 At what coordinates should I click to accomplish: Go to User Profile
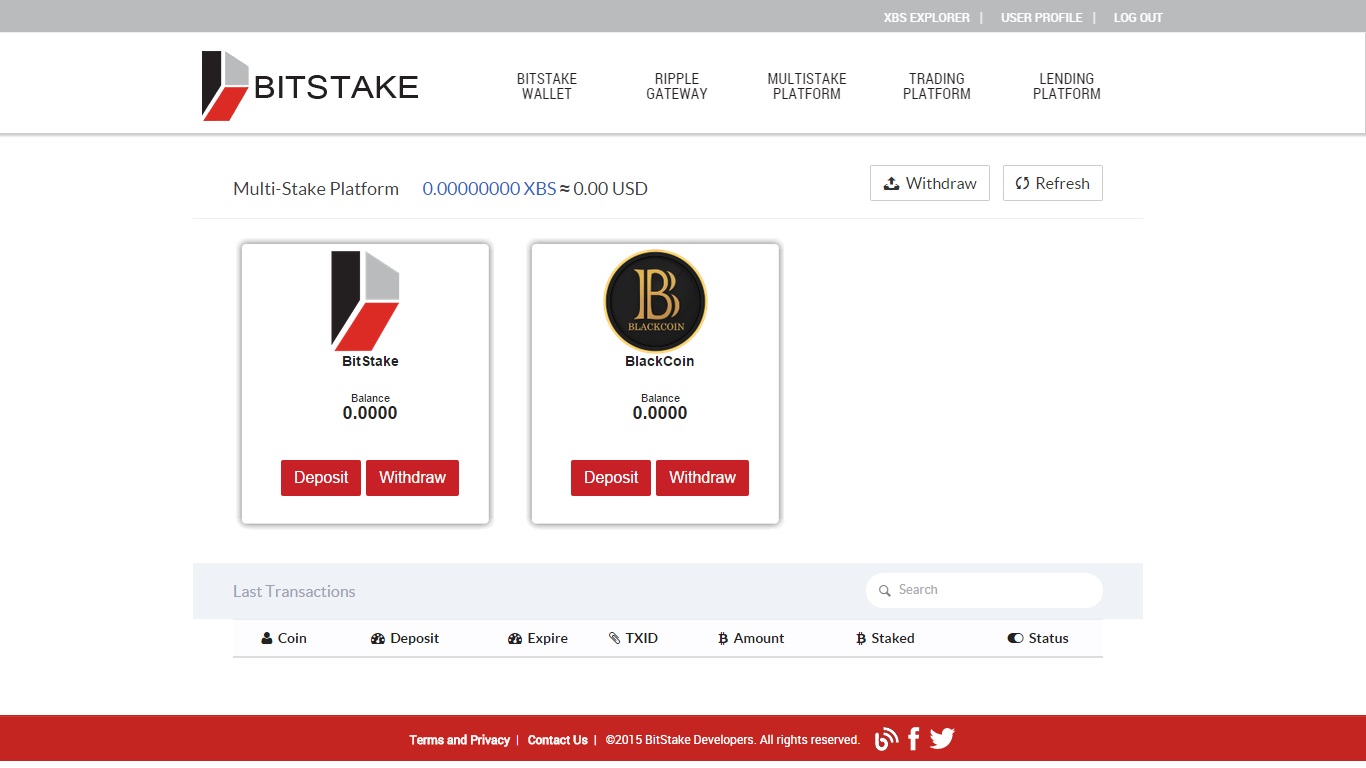click(x=1042, y=18)
